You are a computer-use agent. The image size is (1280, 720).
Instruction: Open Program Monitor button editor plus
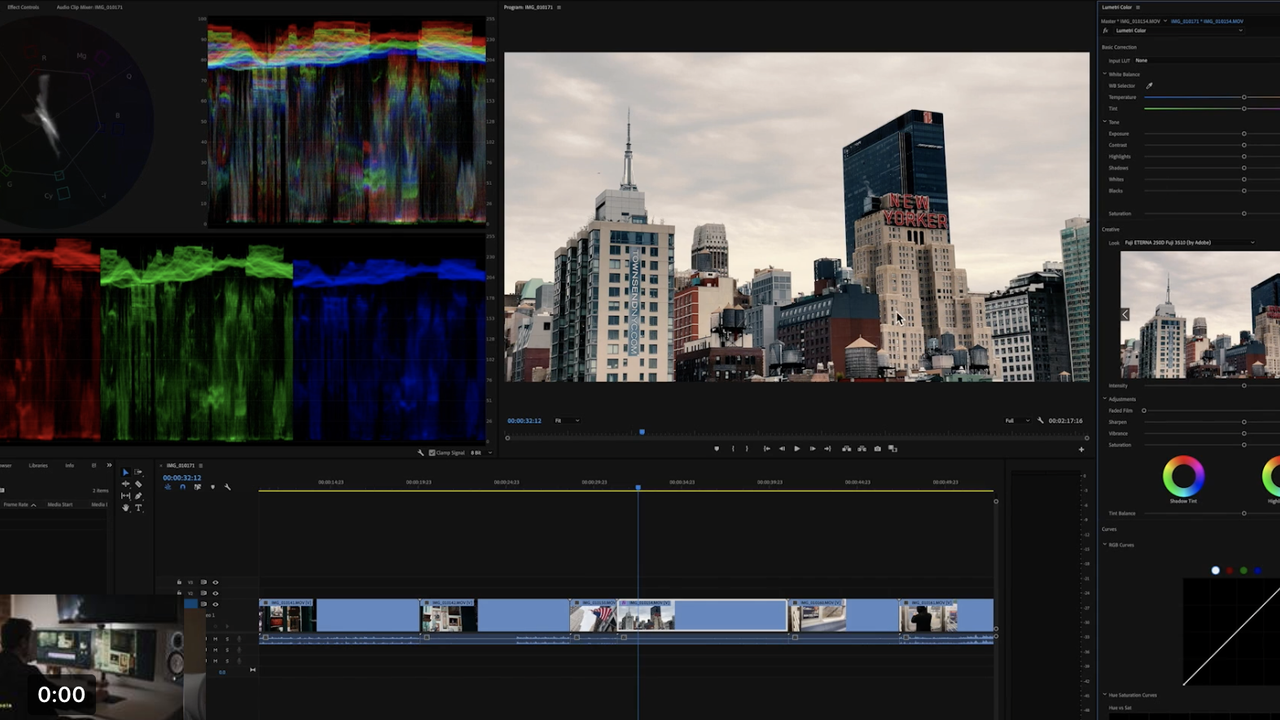[x=1081, y=449]
